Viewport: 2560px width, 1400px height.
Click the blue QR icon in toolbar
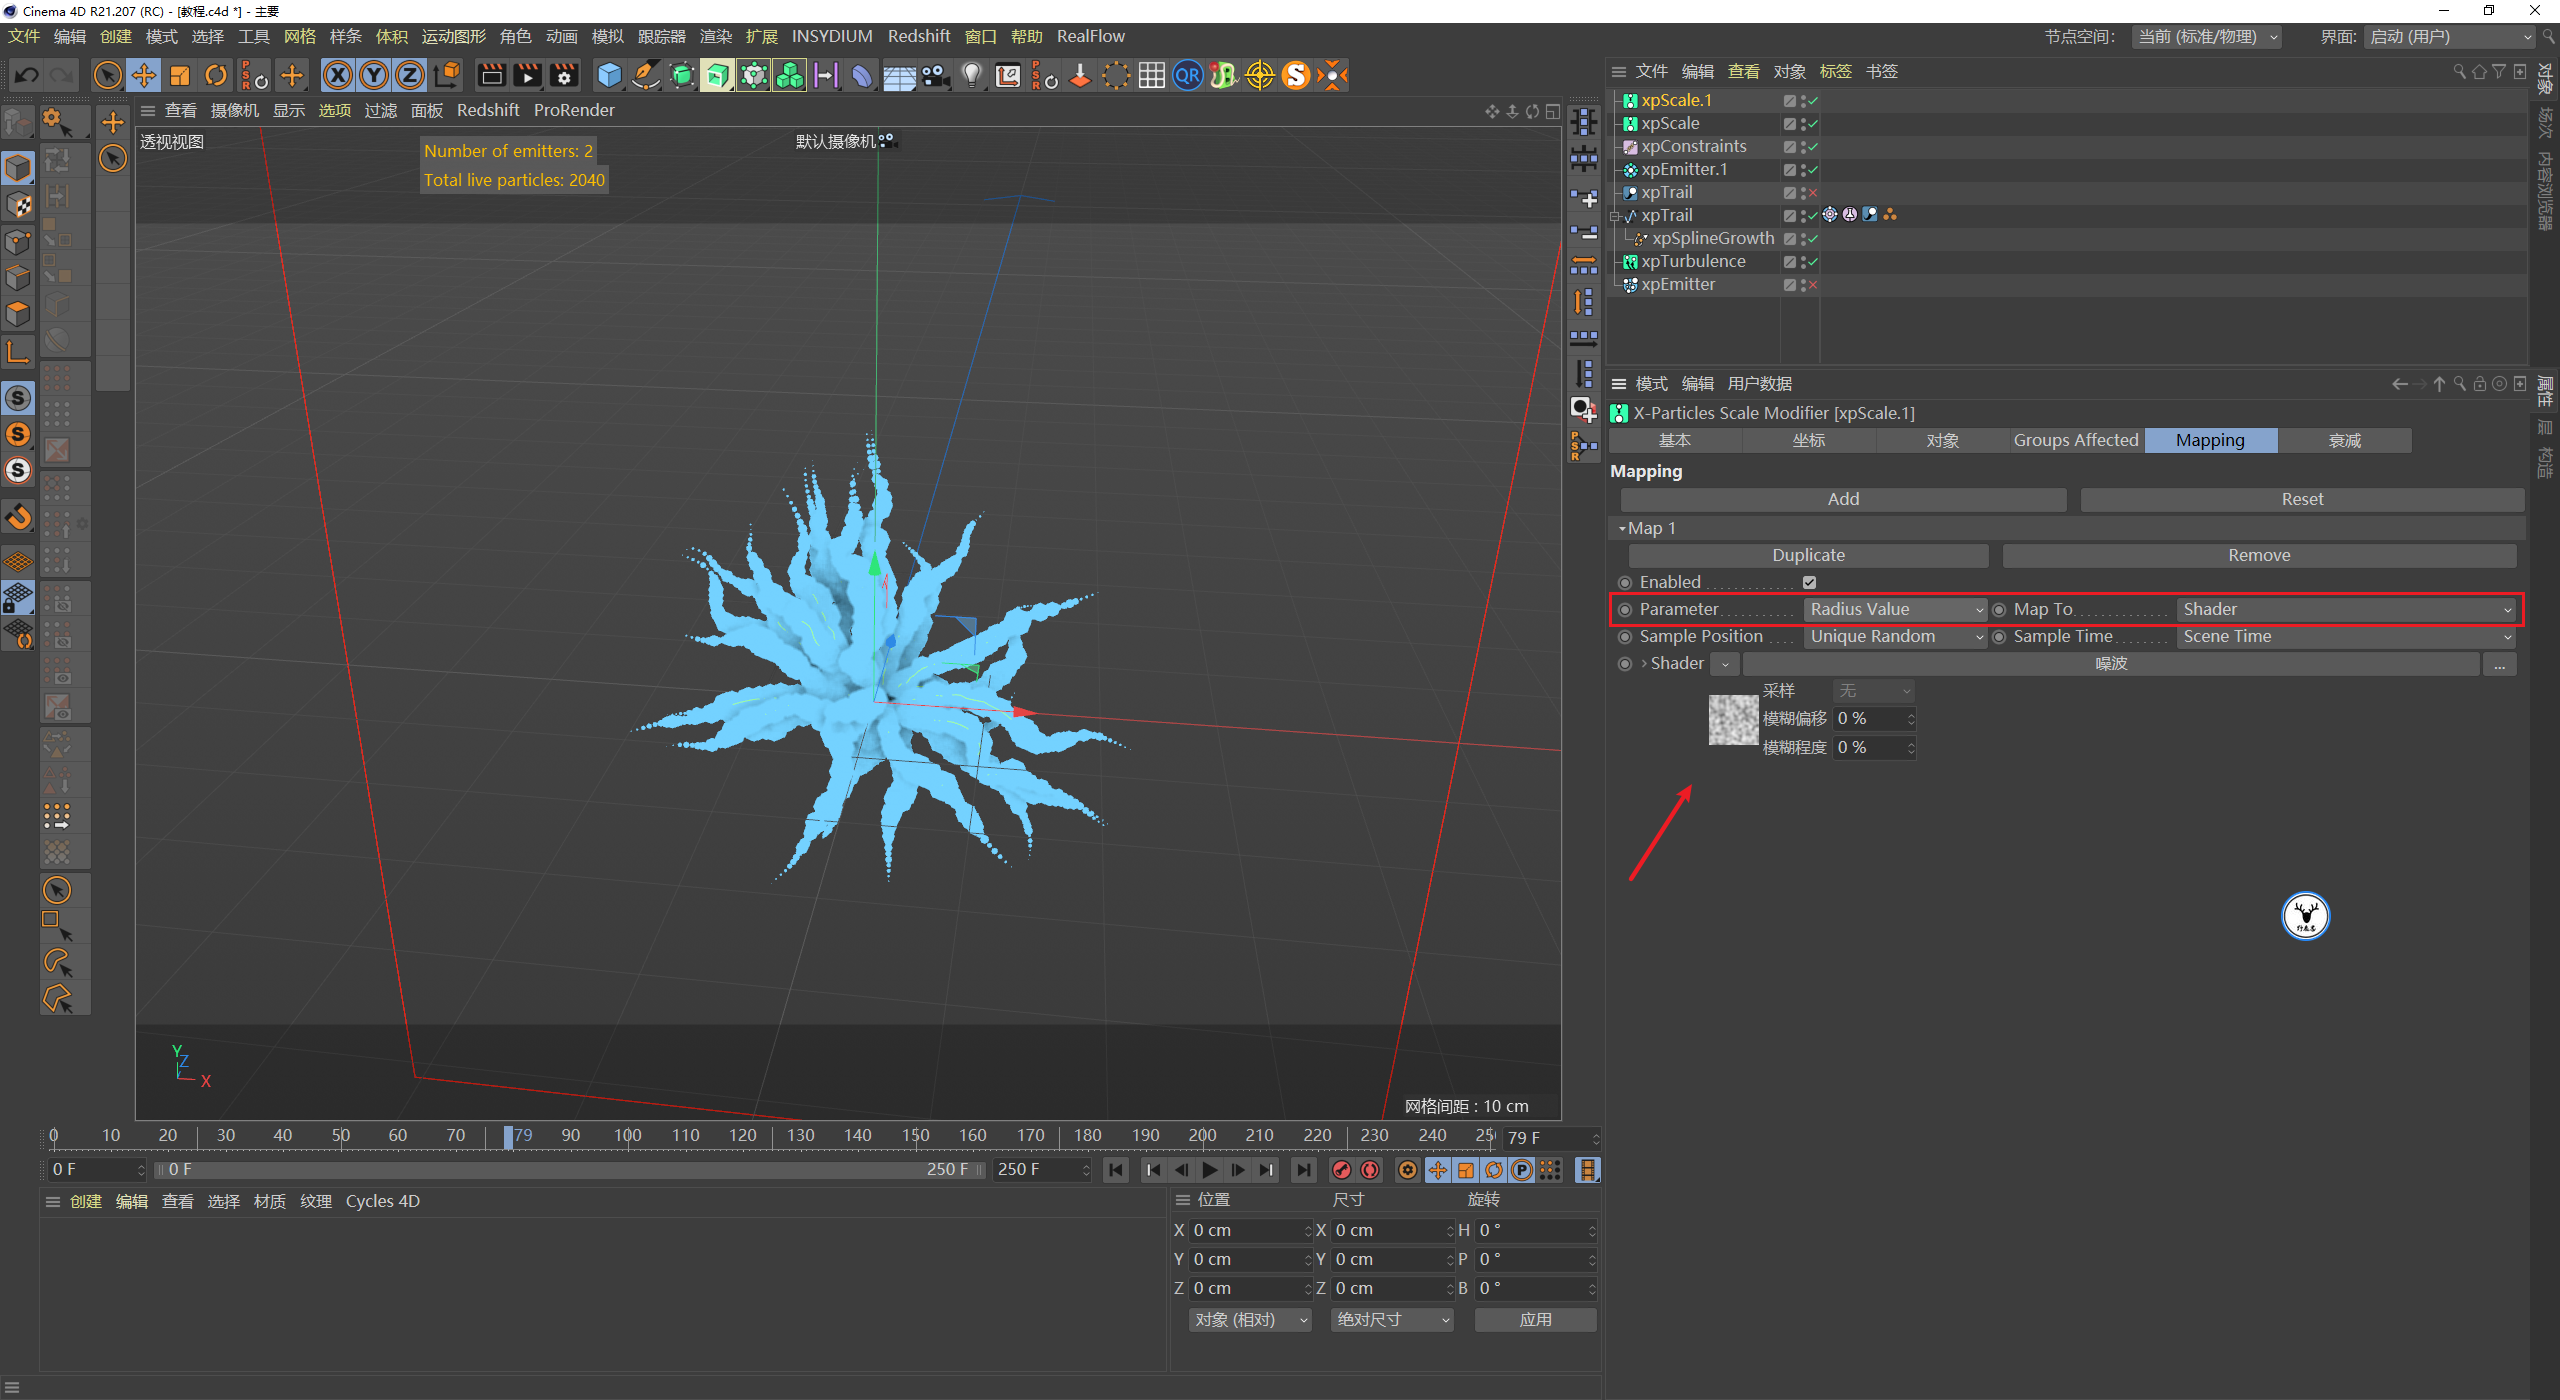tap(1188, 75)
